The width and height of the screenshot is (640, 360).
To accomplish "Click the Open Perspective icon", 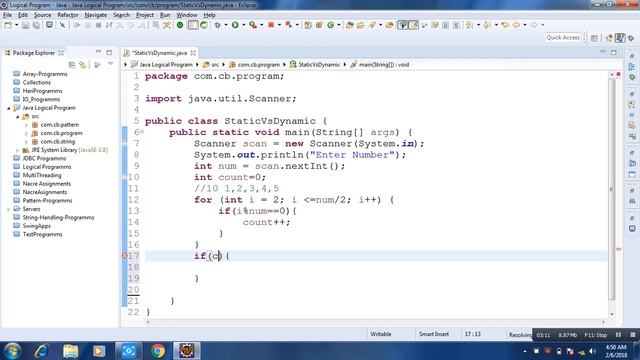I will [x=594, y=38].
